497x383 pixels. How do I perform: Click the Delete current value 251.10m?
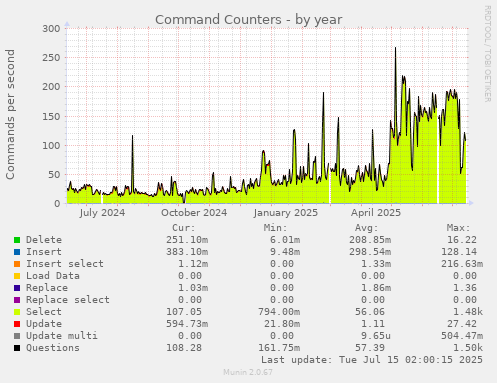tap(187, 240)
